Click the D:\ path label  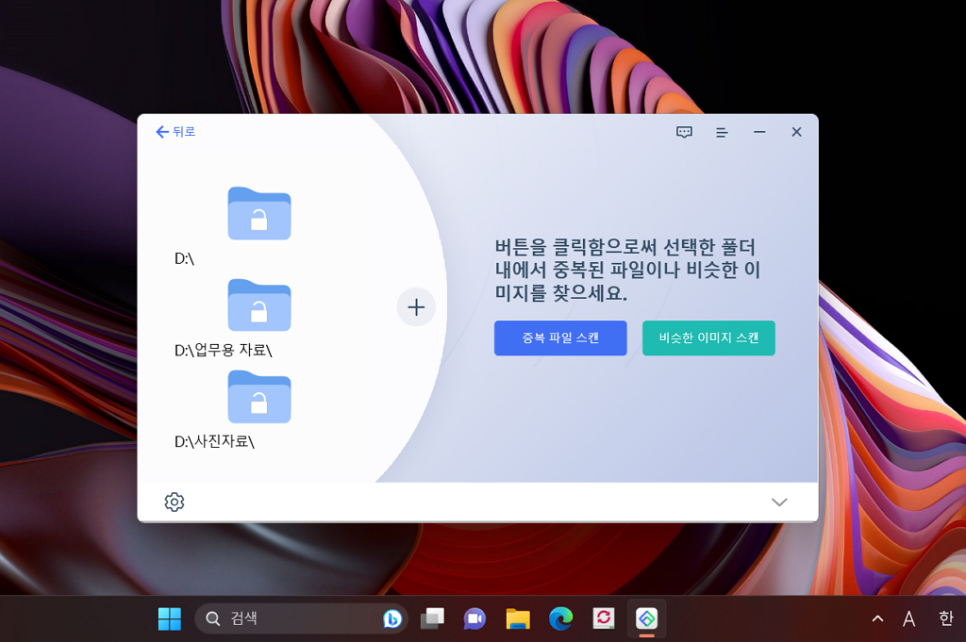tap(184, 259)
